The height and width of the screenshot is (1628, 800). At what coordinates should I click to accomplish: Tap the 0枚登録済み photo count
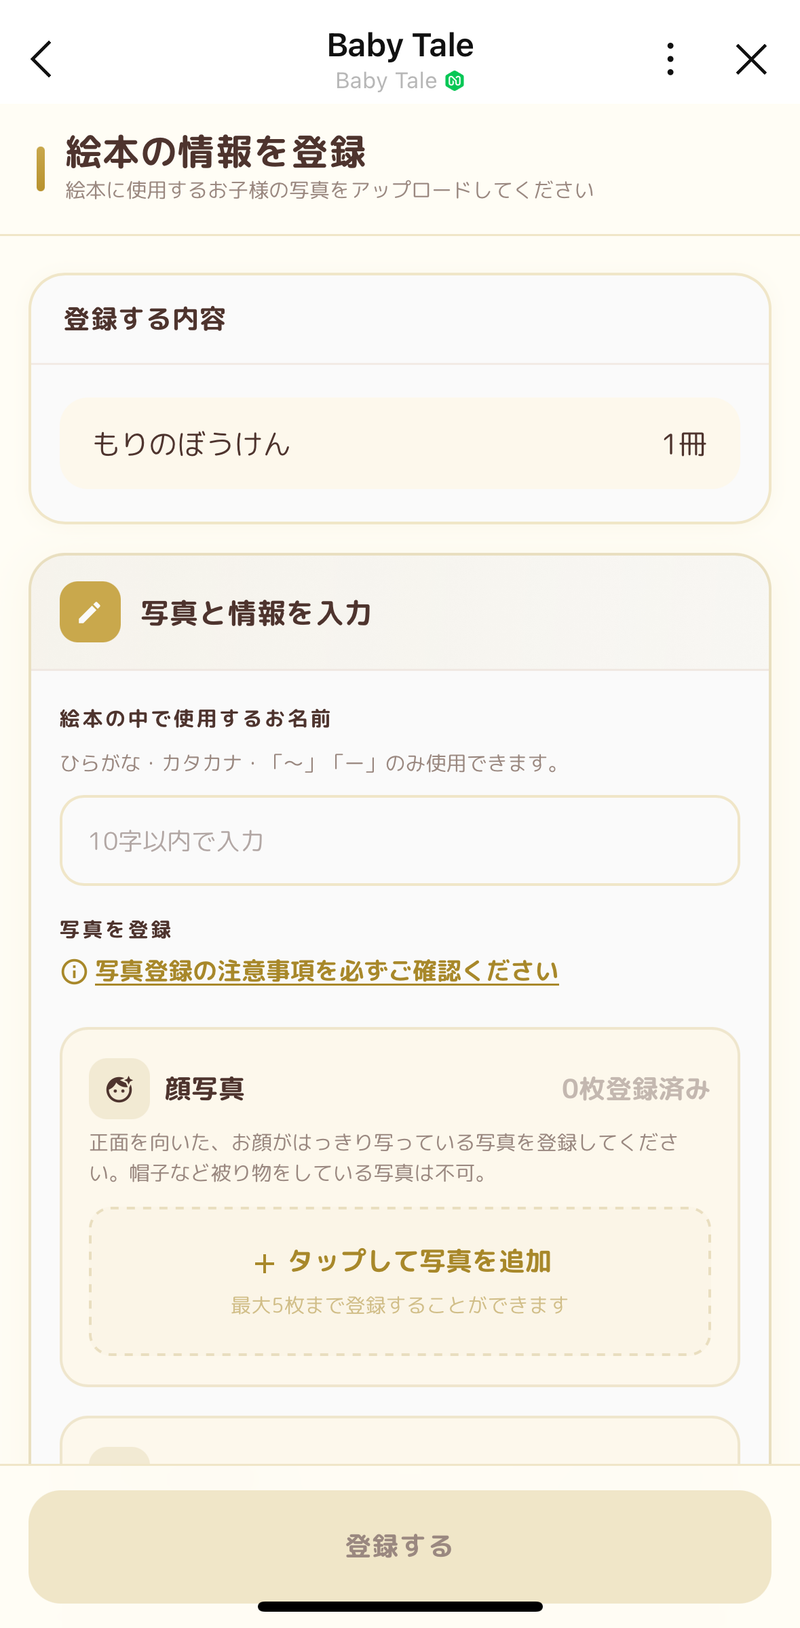(635, 1089)
